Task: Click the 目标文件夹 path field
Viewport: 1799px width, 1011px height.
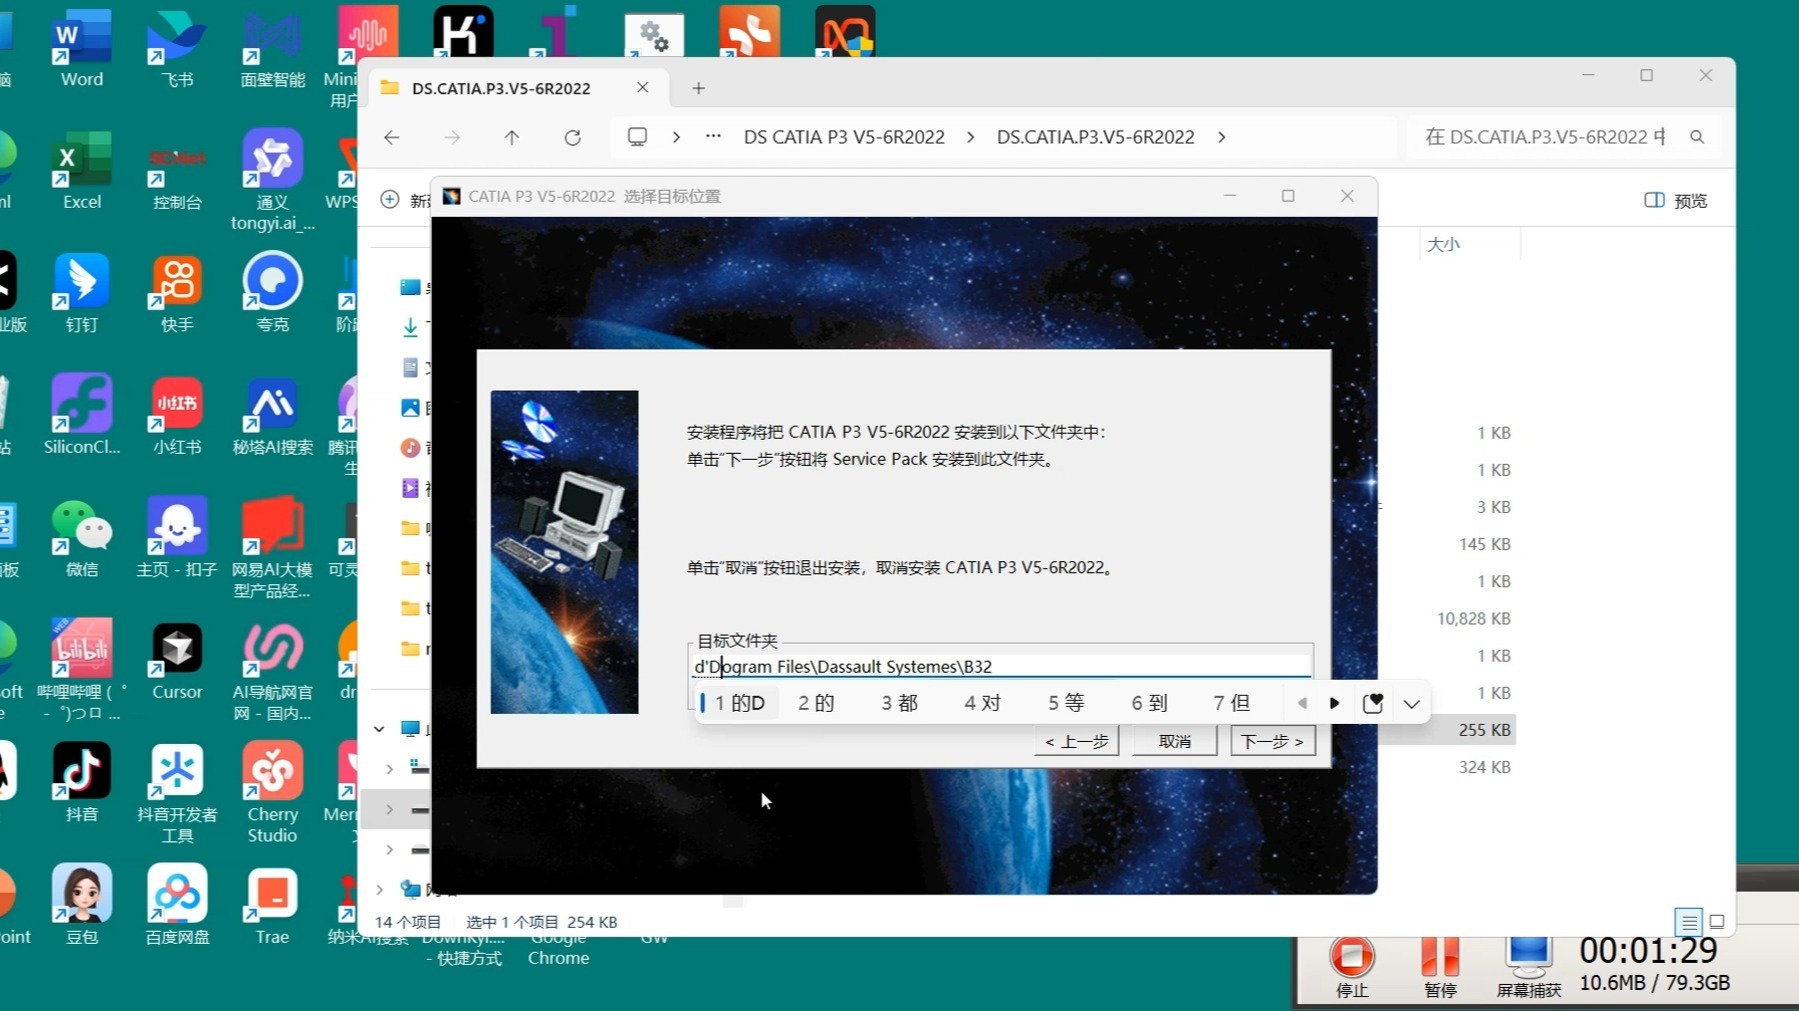Action: coord(1001,666)
